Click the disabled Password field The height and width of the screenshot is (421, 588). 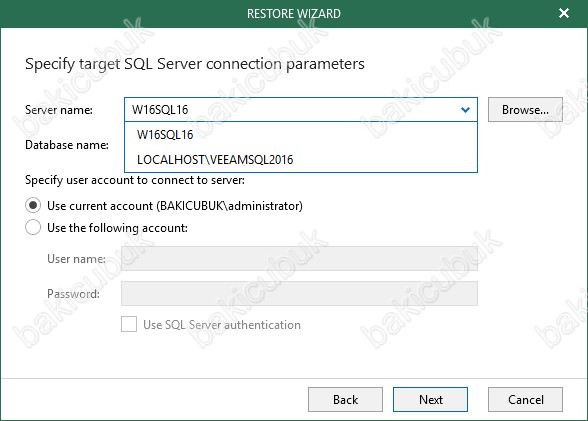click(x=299, y=294)
